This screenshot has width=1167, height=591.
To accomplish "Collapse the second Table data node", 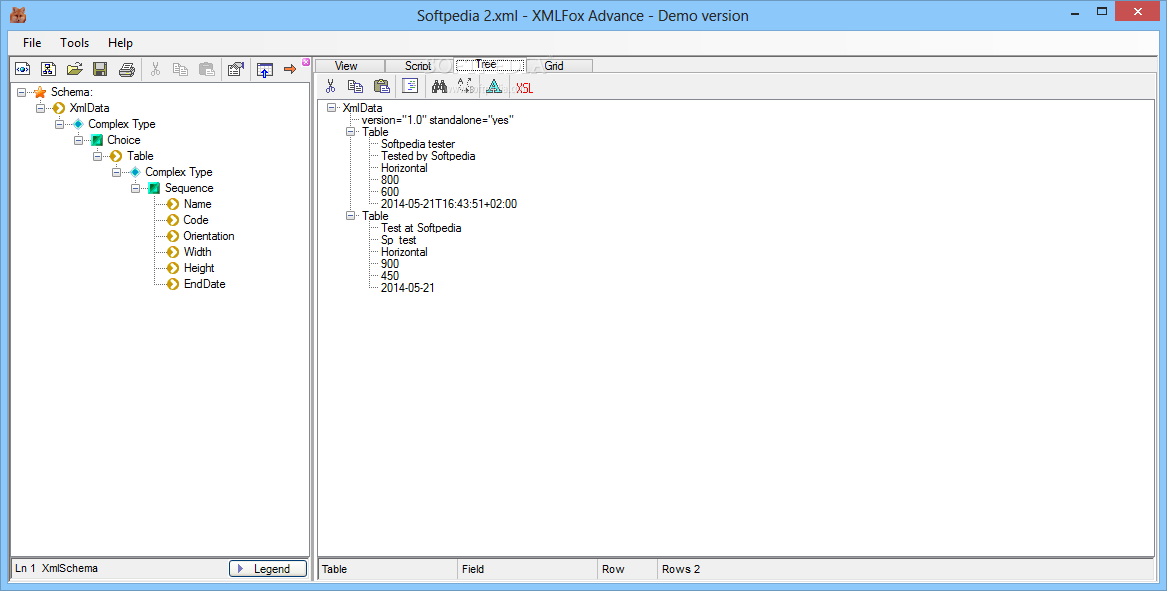I will pyautogui.click(x=351, y=216).
